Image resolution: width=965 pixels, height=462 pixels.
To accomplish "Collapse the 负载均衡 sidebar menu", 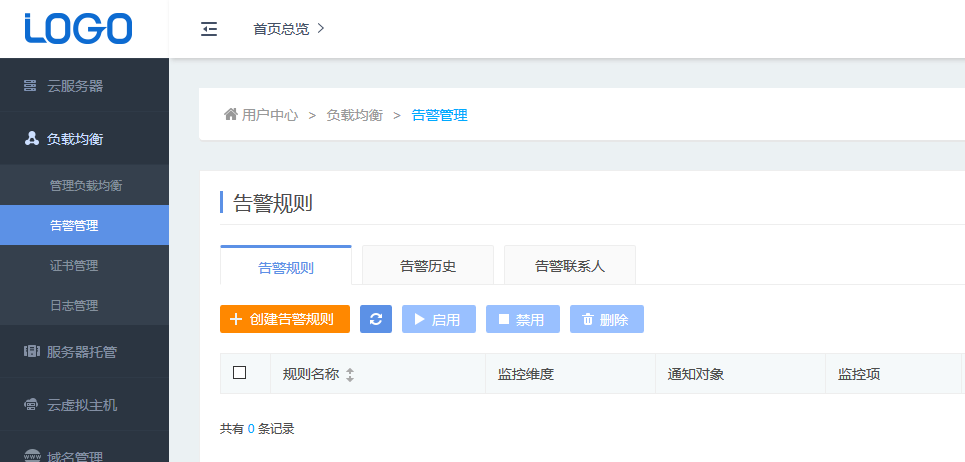I will [76, 139].
